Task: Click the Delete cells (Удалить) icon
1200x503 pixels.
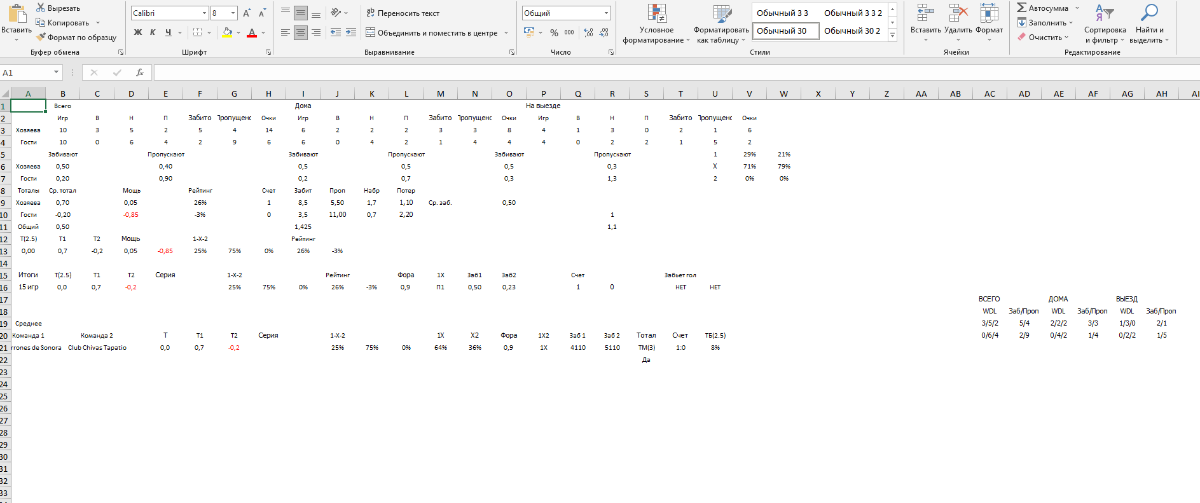Action: pyautogui.click(x=958, y=13)
